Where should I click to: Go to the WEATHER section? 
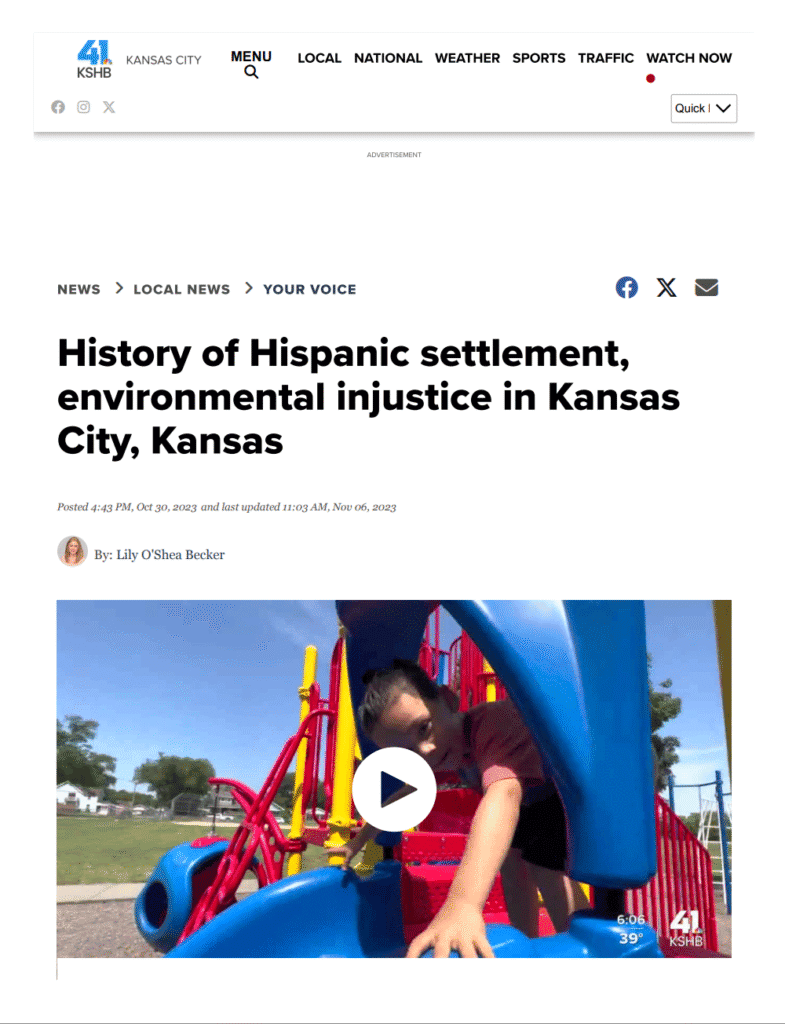(x=468, y=58)
